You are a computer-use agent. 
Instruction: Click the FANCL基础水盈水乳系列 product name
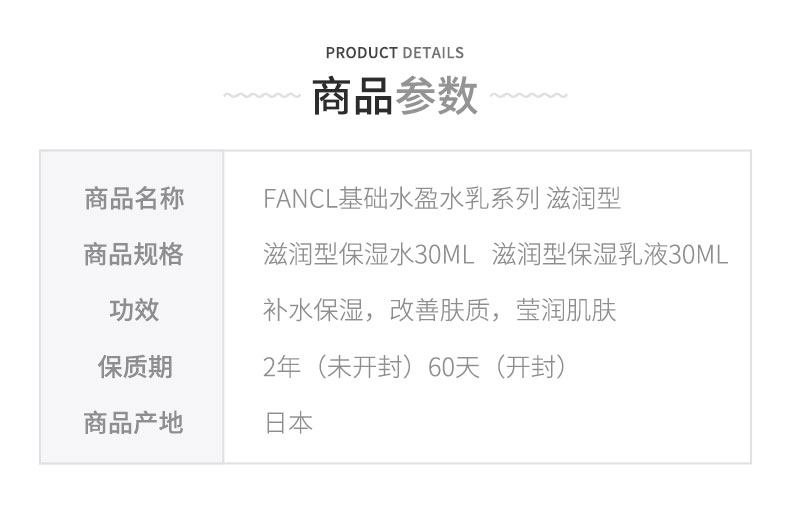pyautogui.click(x=402, y=198)
